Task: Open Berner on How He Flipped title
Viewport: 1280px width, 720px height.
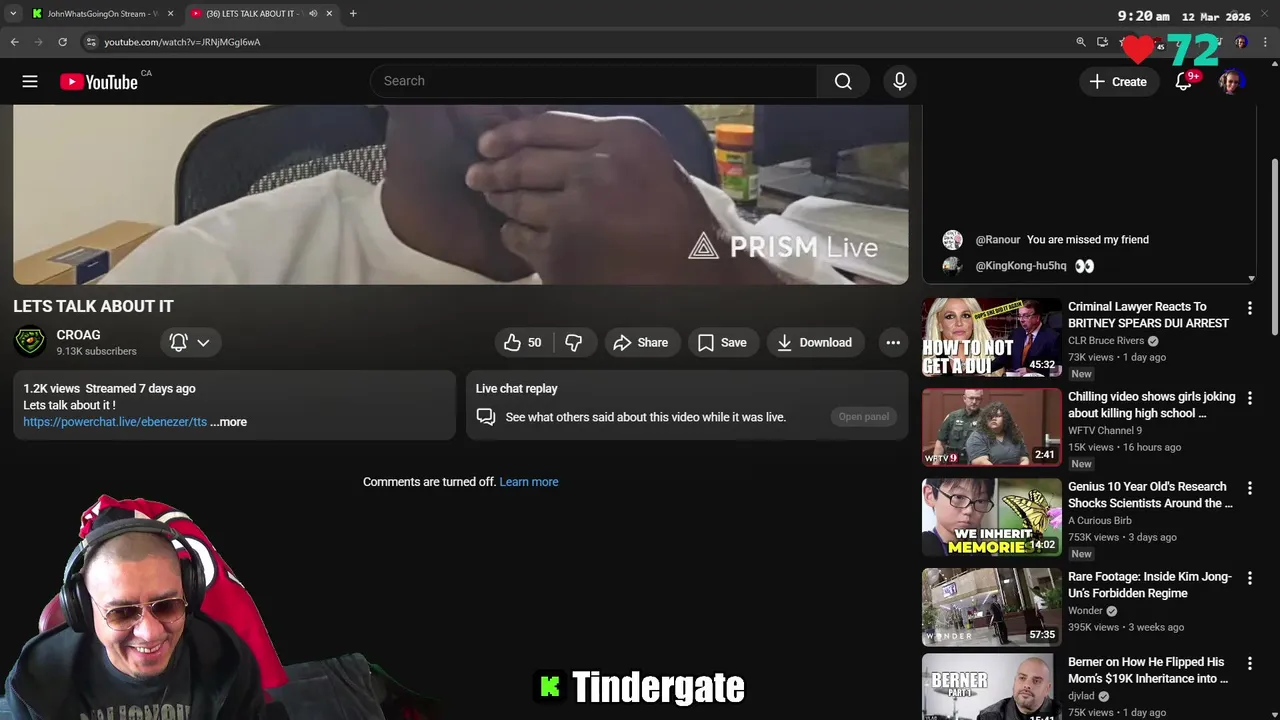Action: (x=1148, y=670)
